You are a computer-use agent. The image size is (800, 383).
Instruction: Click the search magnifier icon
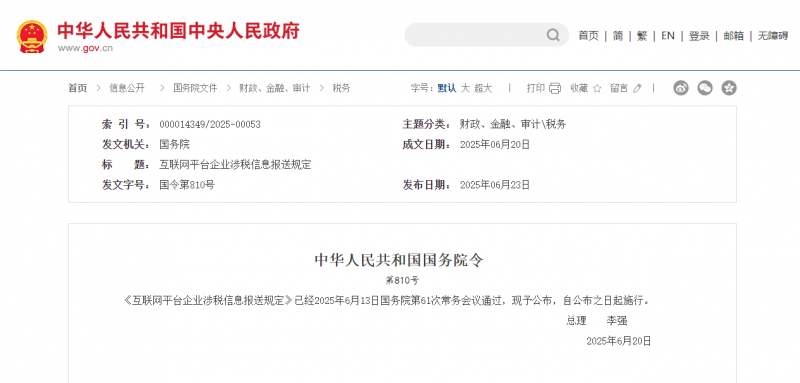(x=553, y=35)
